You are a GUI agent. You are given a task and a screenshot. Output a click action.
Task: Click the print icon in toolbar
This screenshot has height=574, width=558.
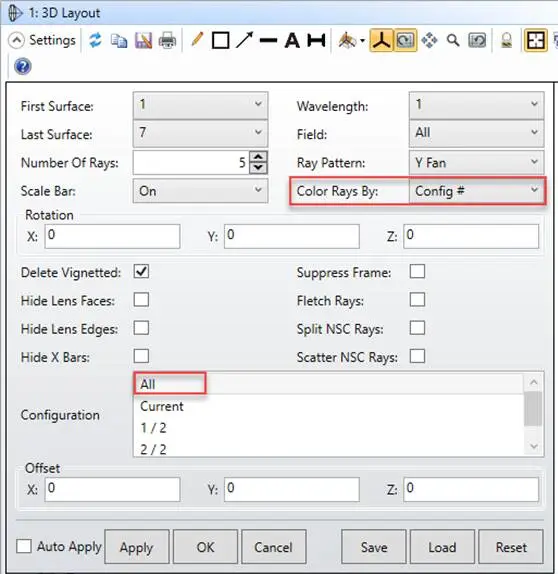click(167, 40)
